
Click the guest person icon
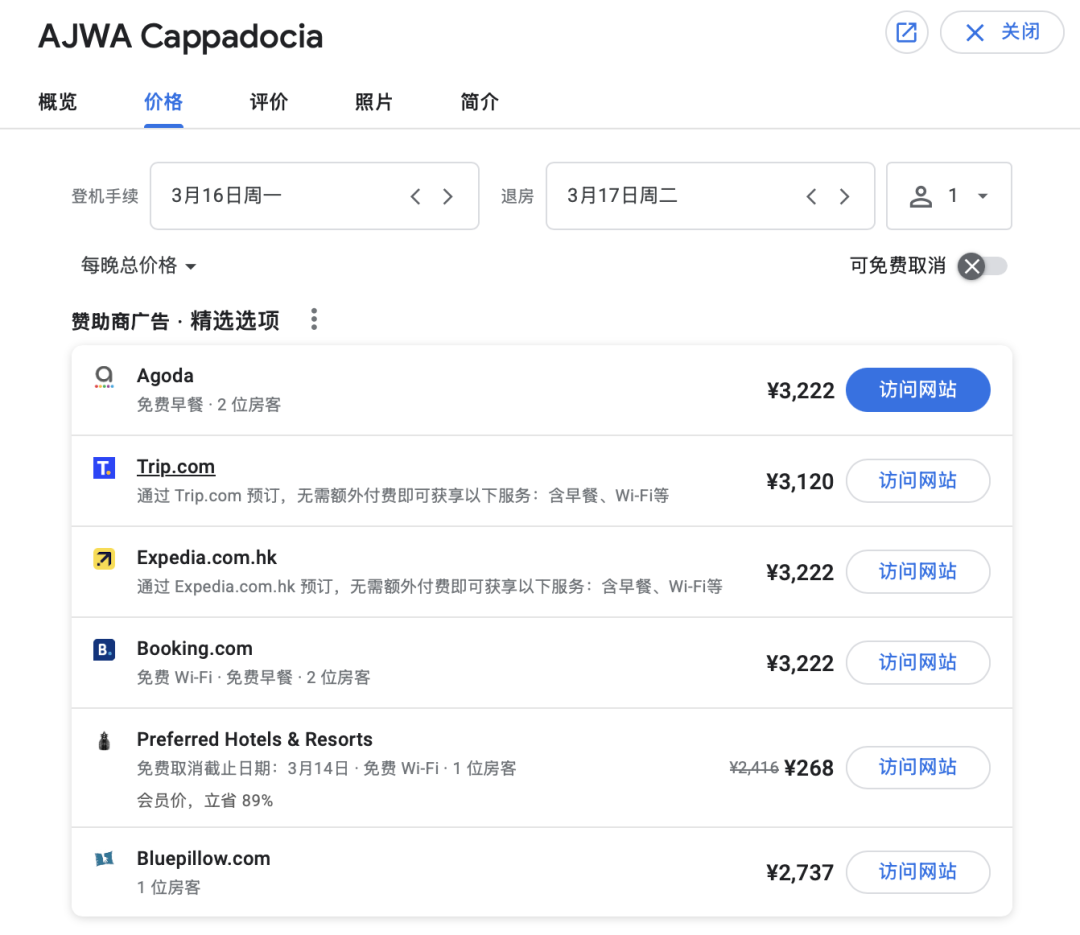coord(921,196)
